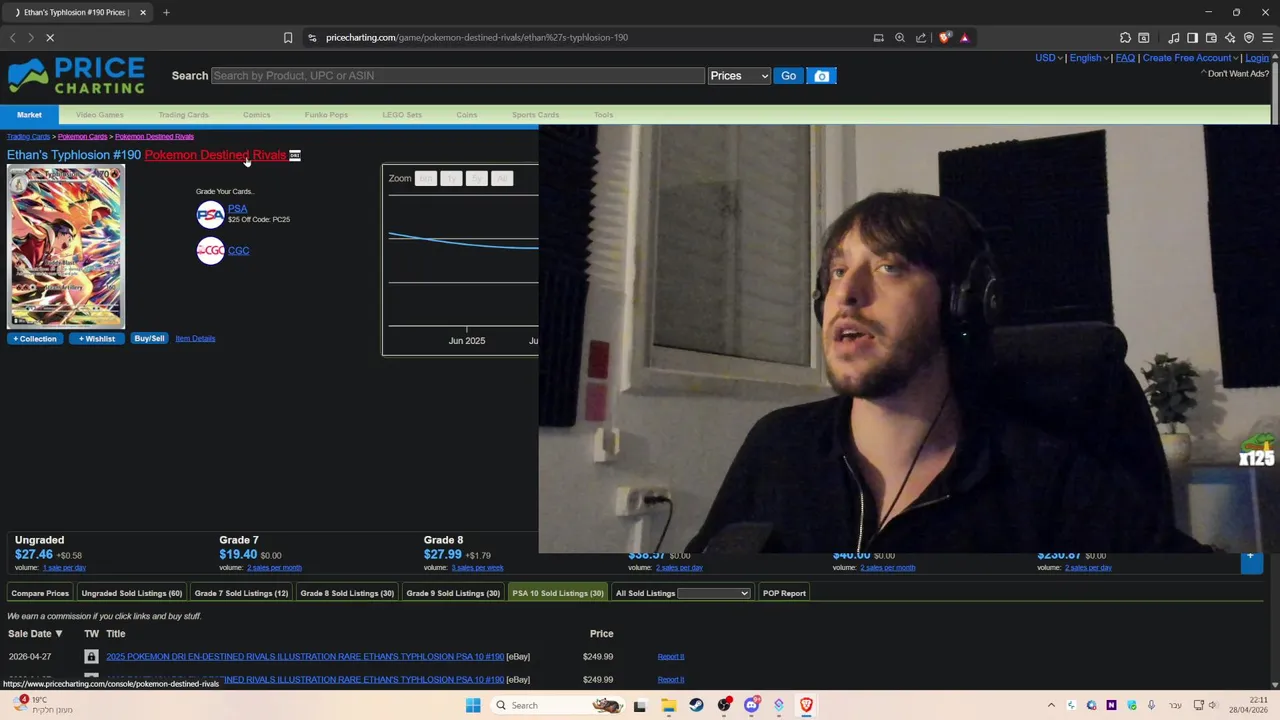Click the PriceCharting logo
The width and height of the screenshot is (1280, 720).
[x=76, y=76]
